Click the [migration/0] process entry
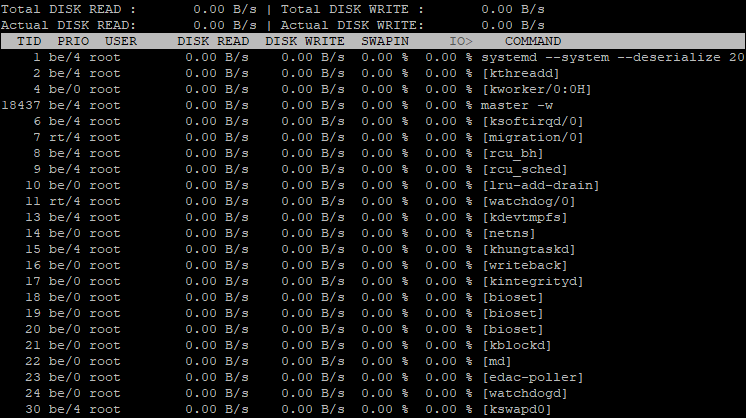746x418 pixels. 532,137
